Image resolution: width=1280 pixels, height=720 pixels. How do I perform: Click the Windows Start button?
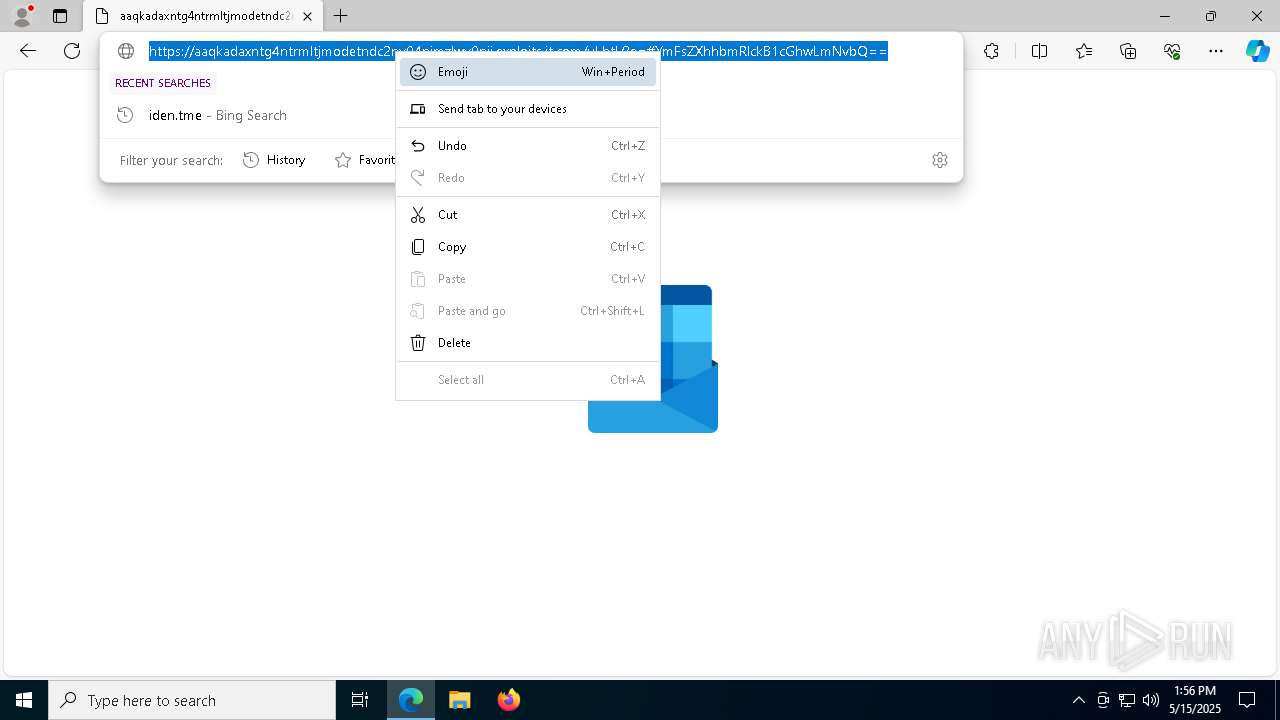[x=24, y=700]
